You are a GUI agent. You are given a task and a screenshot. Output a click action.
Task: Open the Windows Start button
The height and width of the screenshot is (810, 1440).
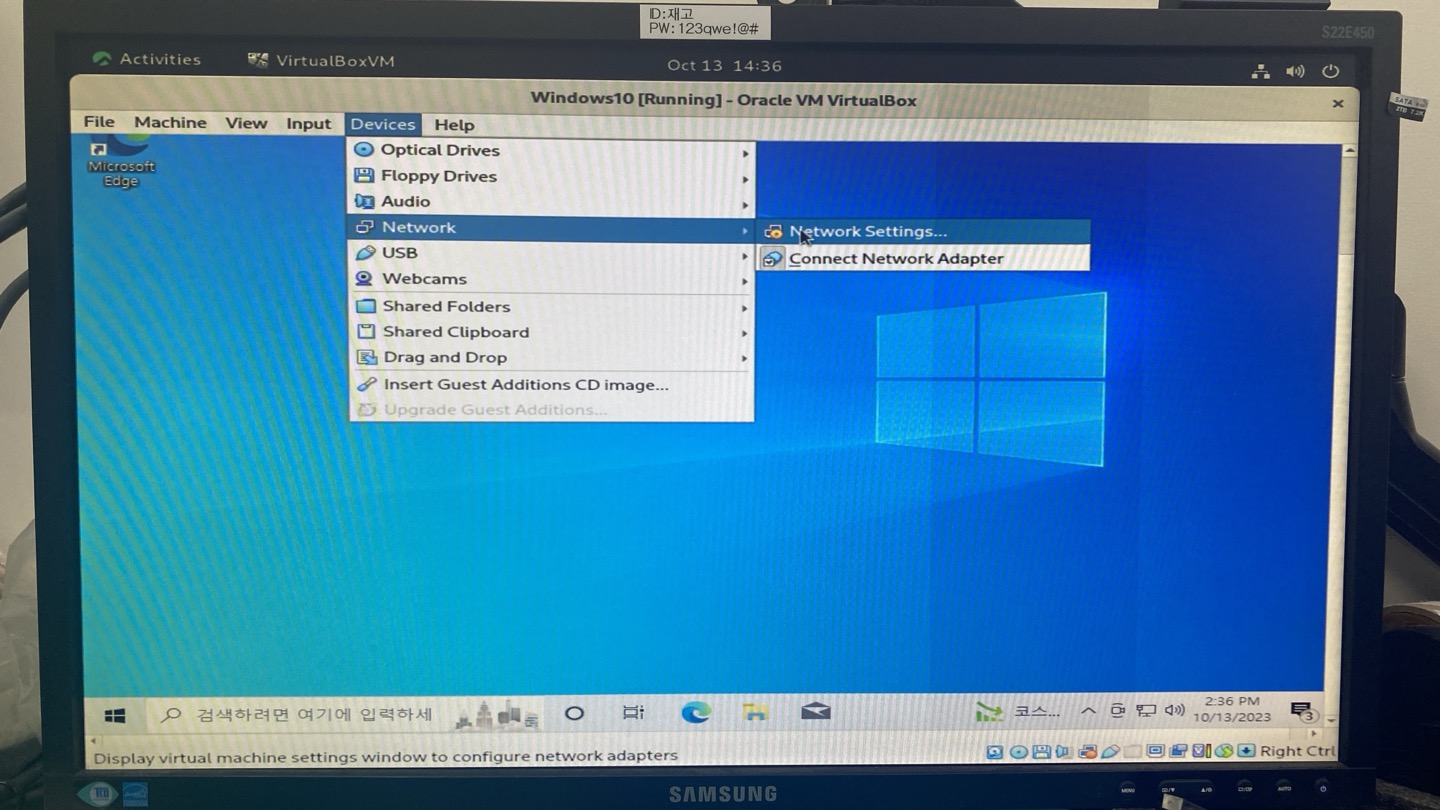(x=115, y=715)
